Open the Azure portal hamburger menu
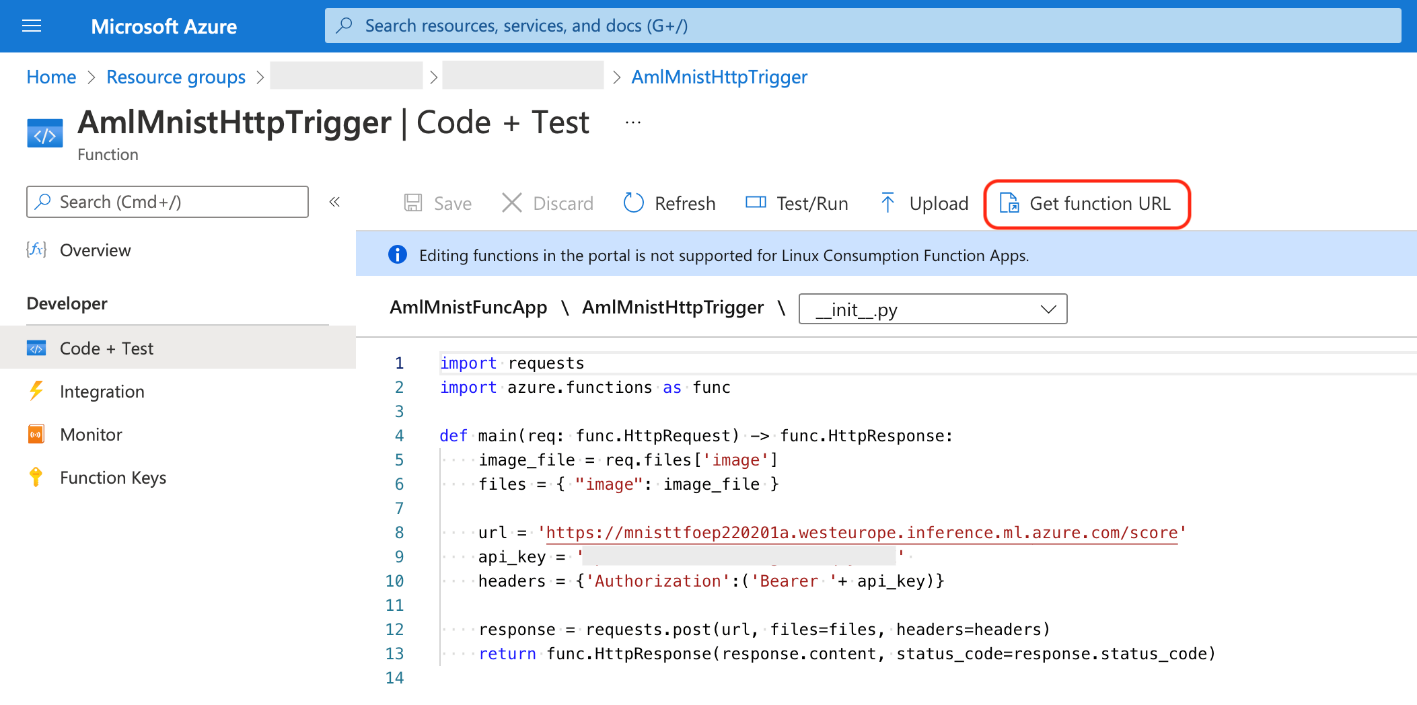Screen dimensions: 1417x705 31,26
